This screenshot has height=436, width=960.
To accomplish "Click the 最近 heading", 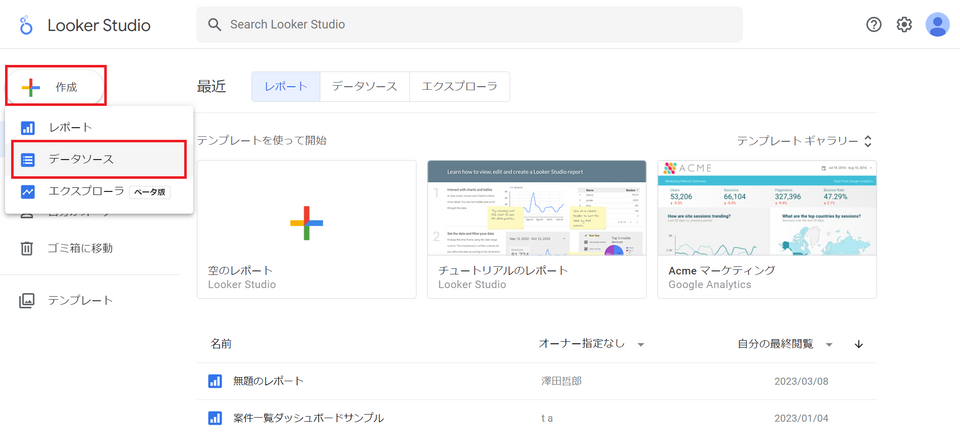I will pyautogui.click(x=211, y=86).
